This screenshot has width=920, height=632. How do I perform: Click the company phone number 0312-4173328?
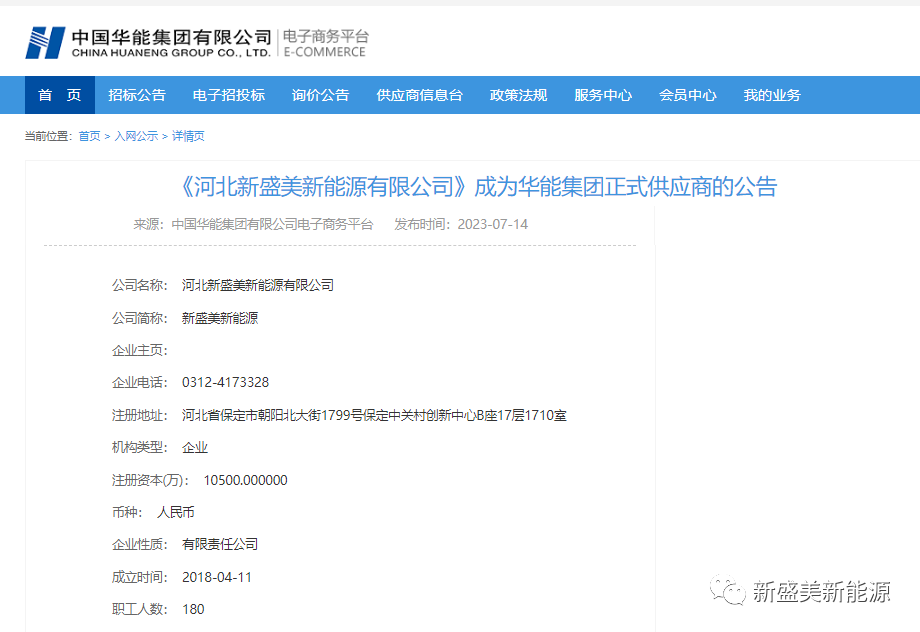coord(225,382)
